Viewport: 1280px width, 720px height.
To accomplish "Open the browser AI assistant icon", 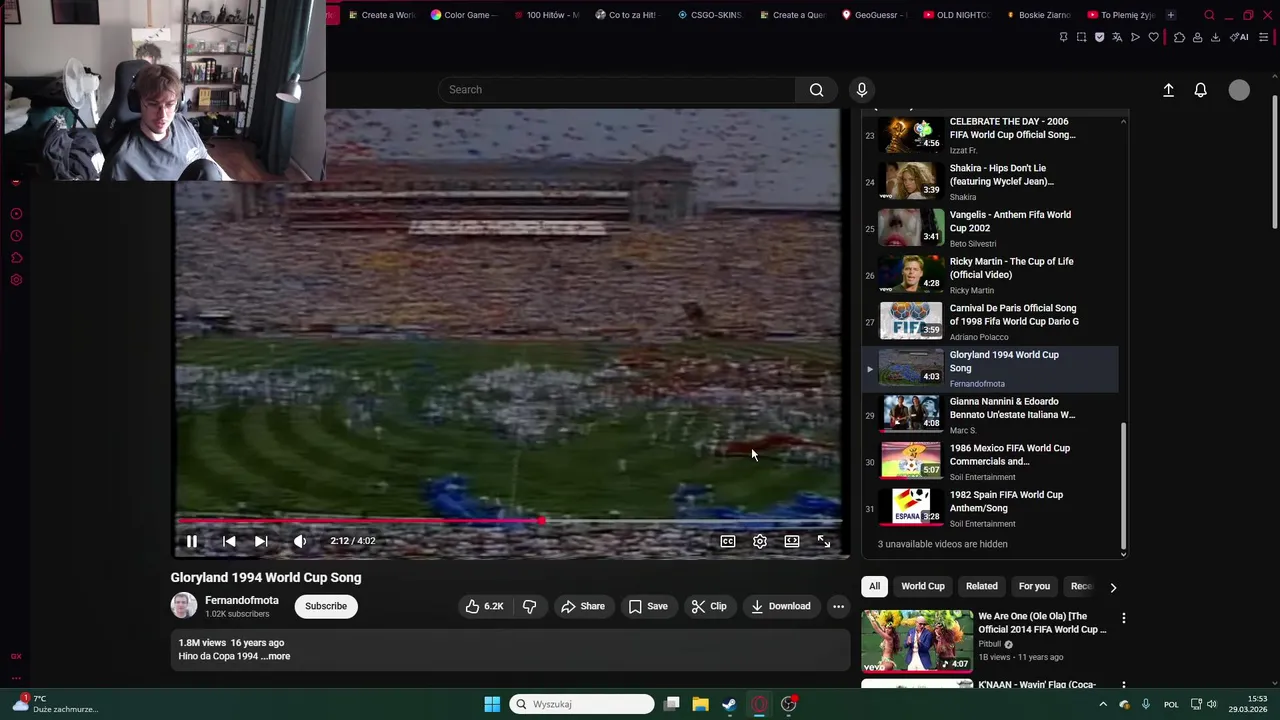I will (x=1239, y=37).
